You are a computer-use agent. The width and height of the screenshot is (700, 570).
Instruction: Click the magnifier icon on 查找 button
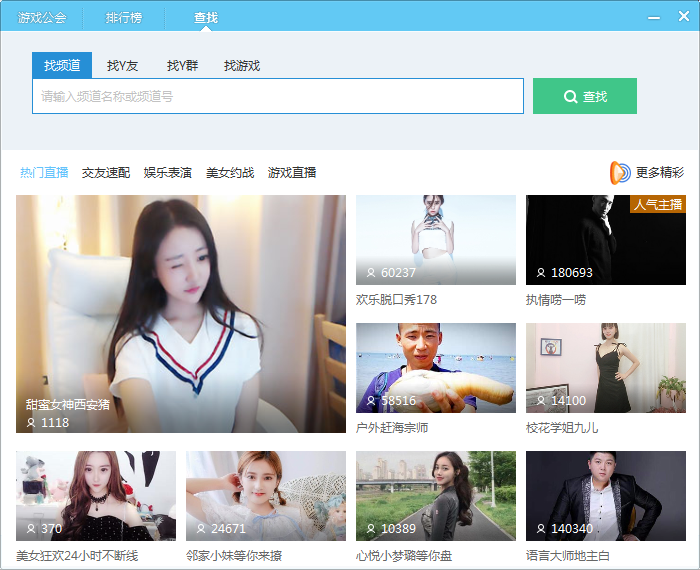(x=571, y=96)
